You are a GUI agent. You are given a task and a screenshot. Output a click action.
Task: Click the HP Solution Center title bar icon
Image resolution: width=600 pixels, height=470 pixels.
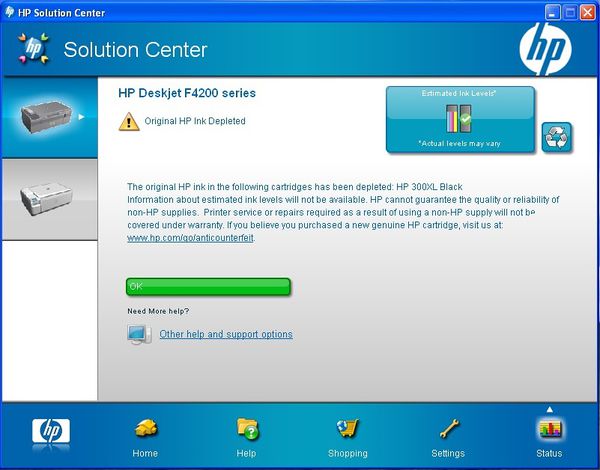[10, 12]
